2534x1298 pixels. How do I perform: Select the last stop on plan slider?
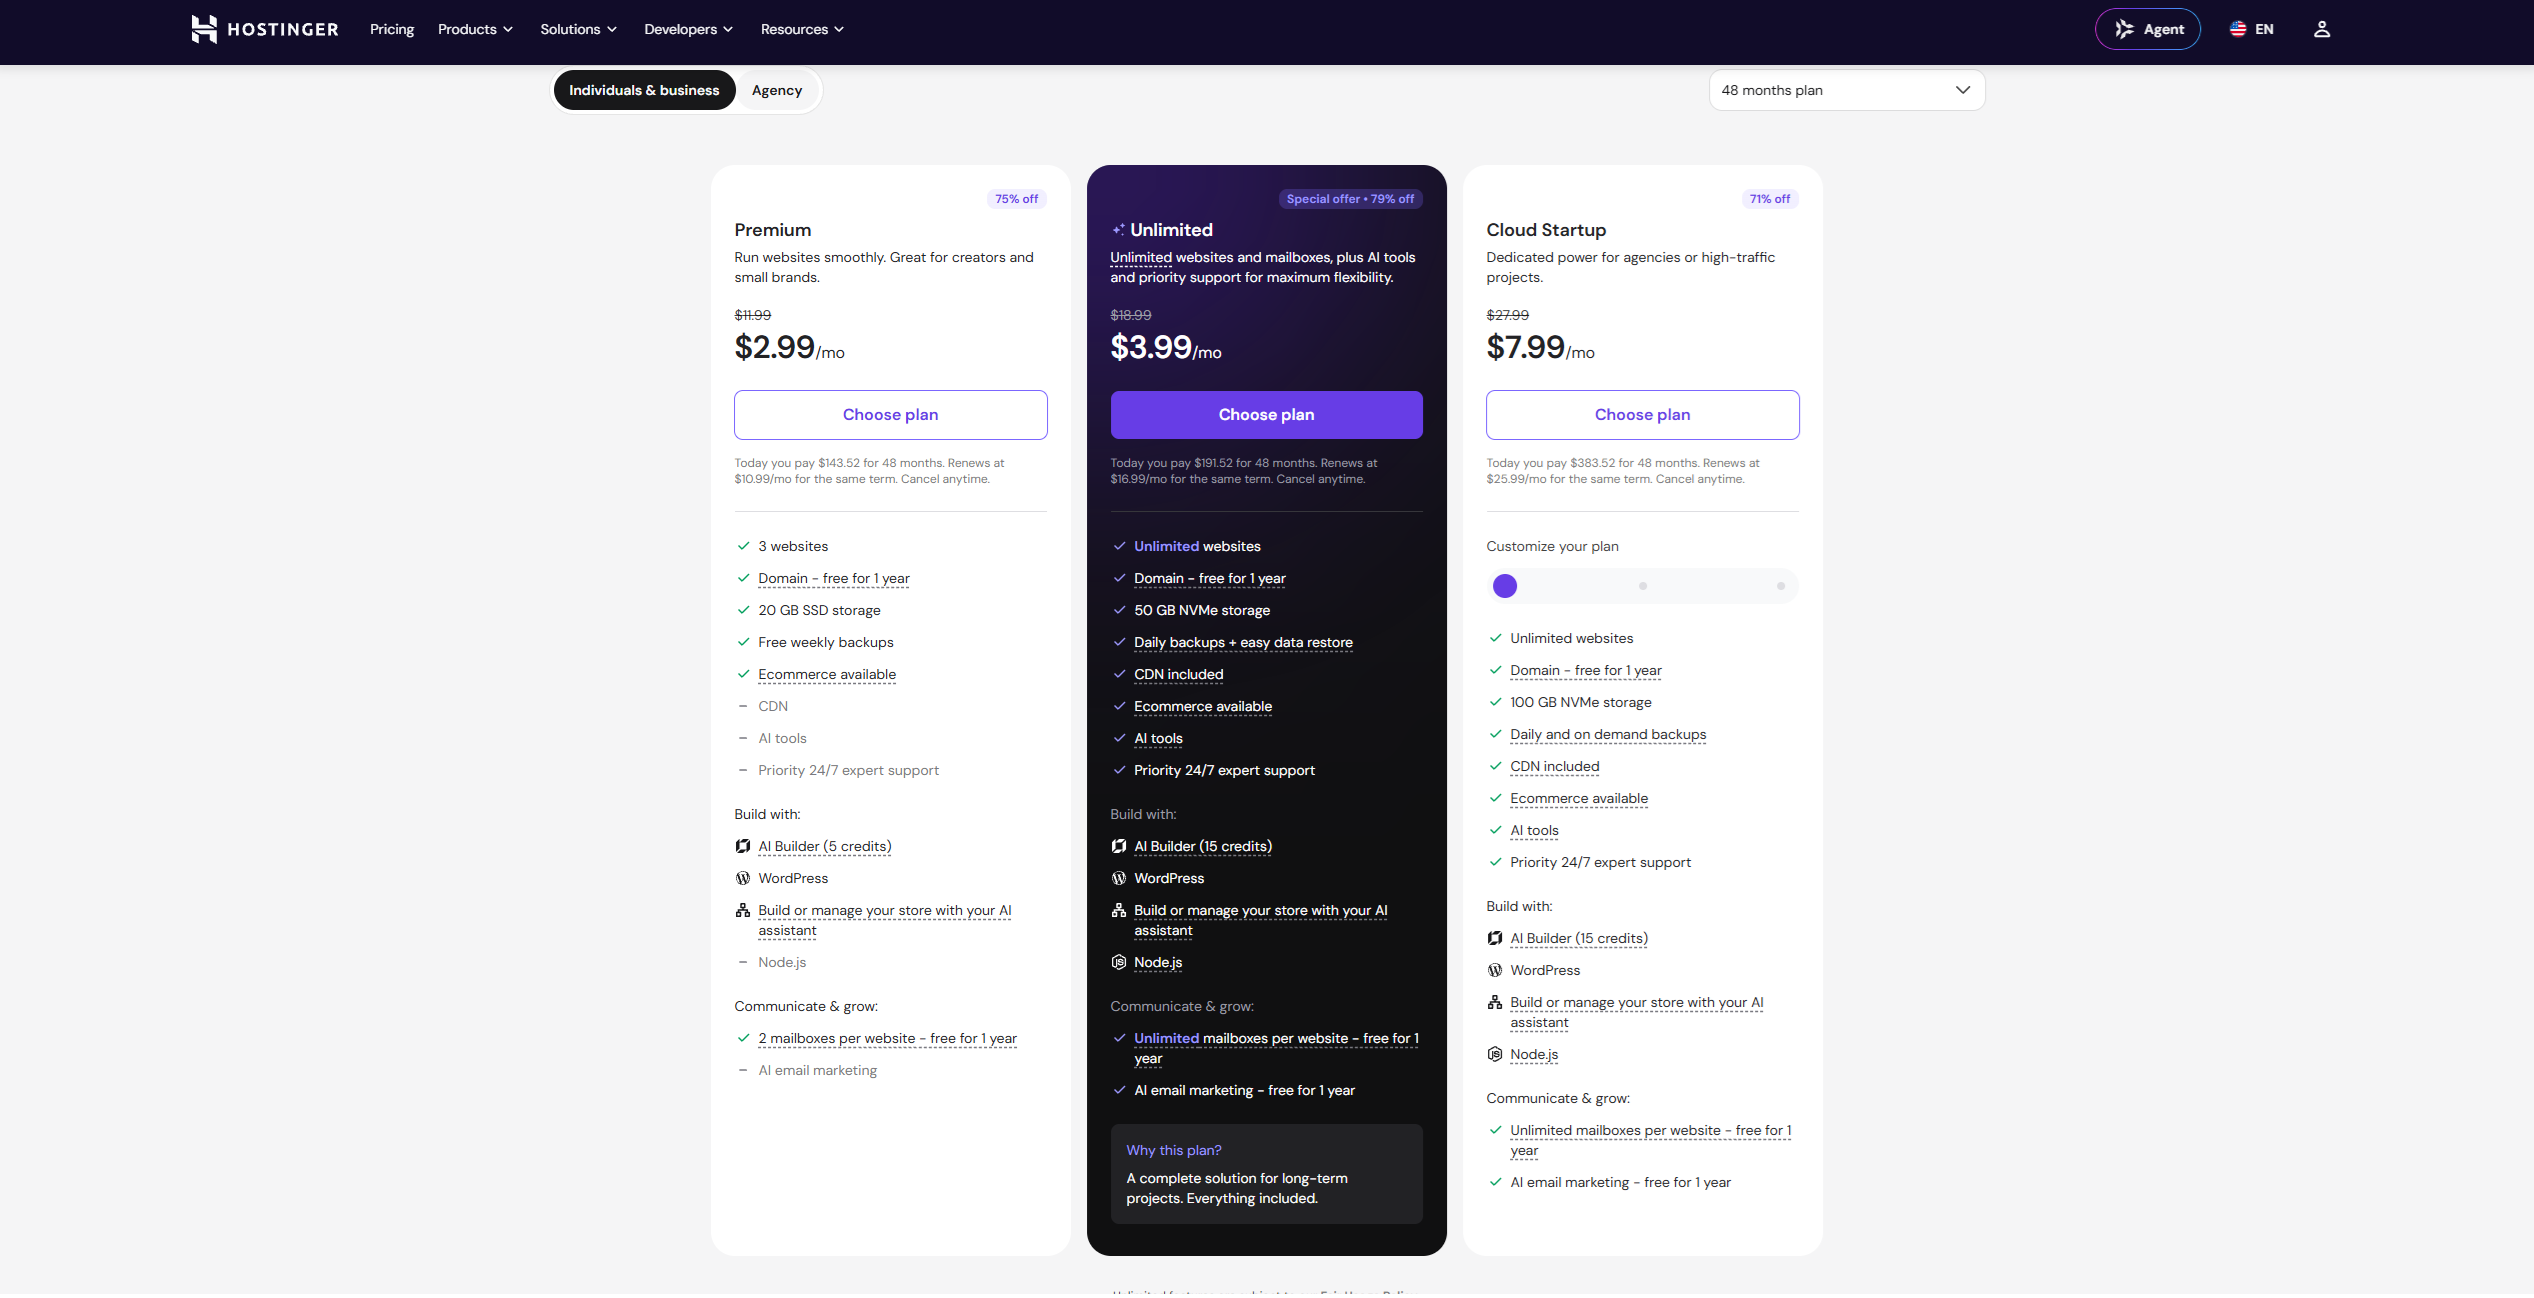[x=1780, y=586]
